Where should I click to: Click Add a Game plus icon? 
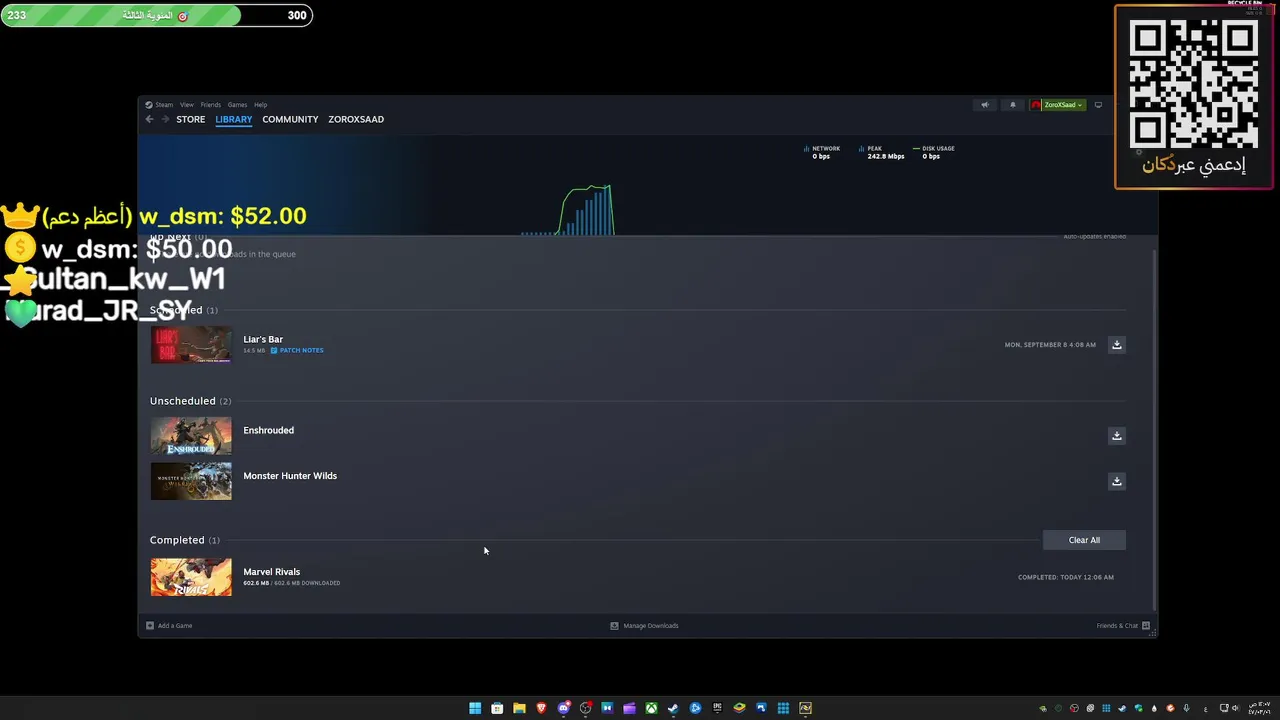150,626
